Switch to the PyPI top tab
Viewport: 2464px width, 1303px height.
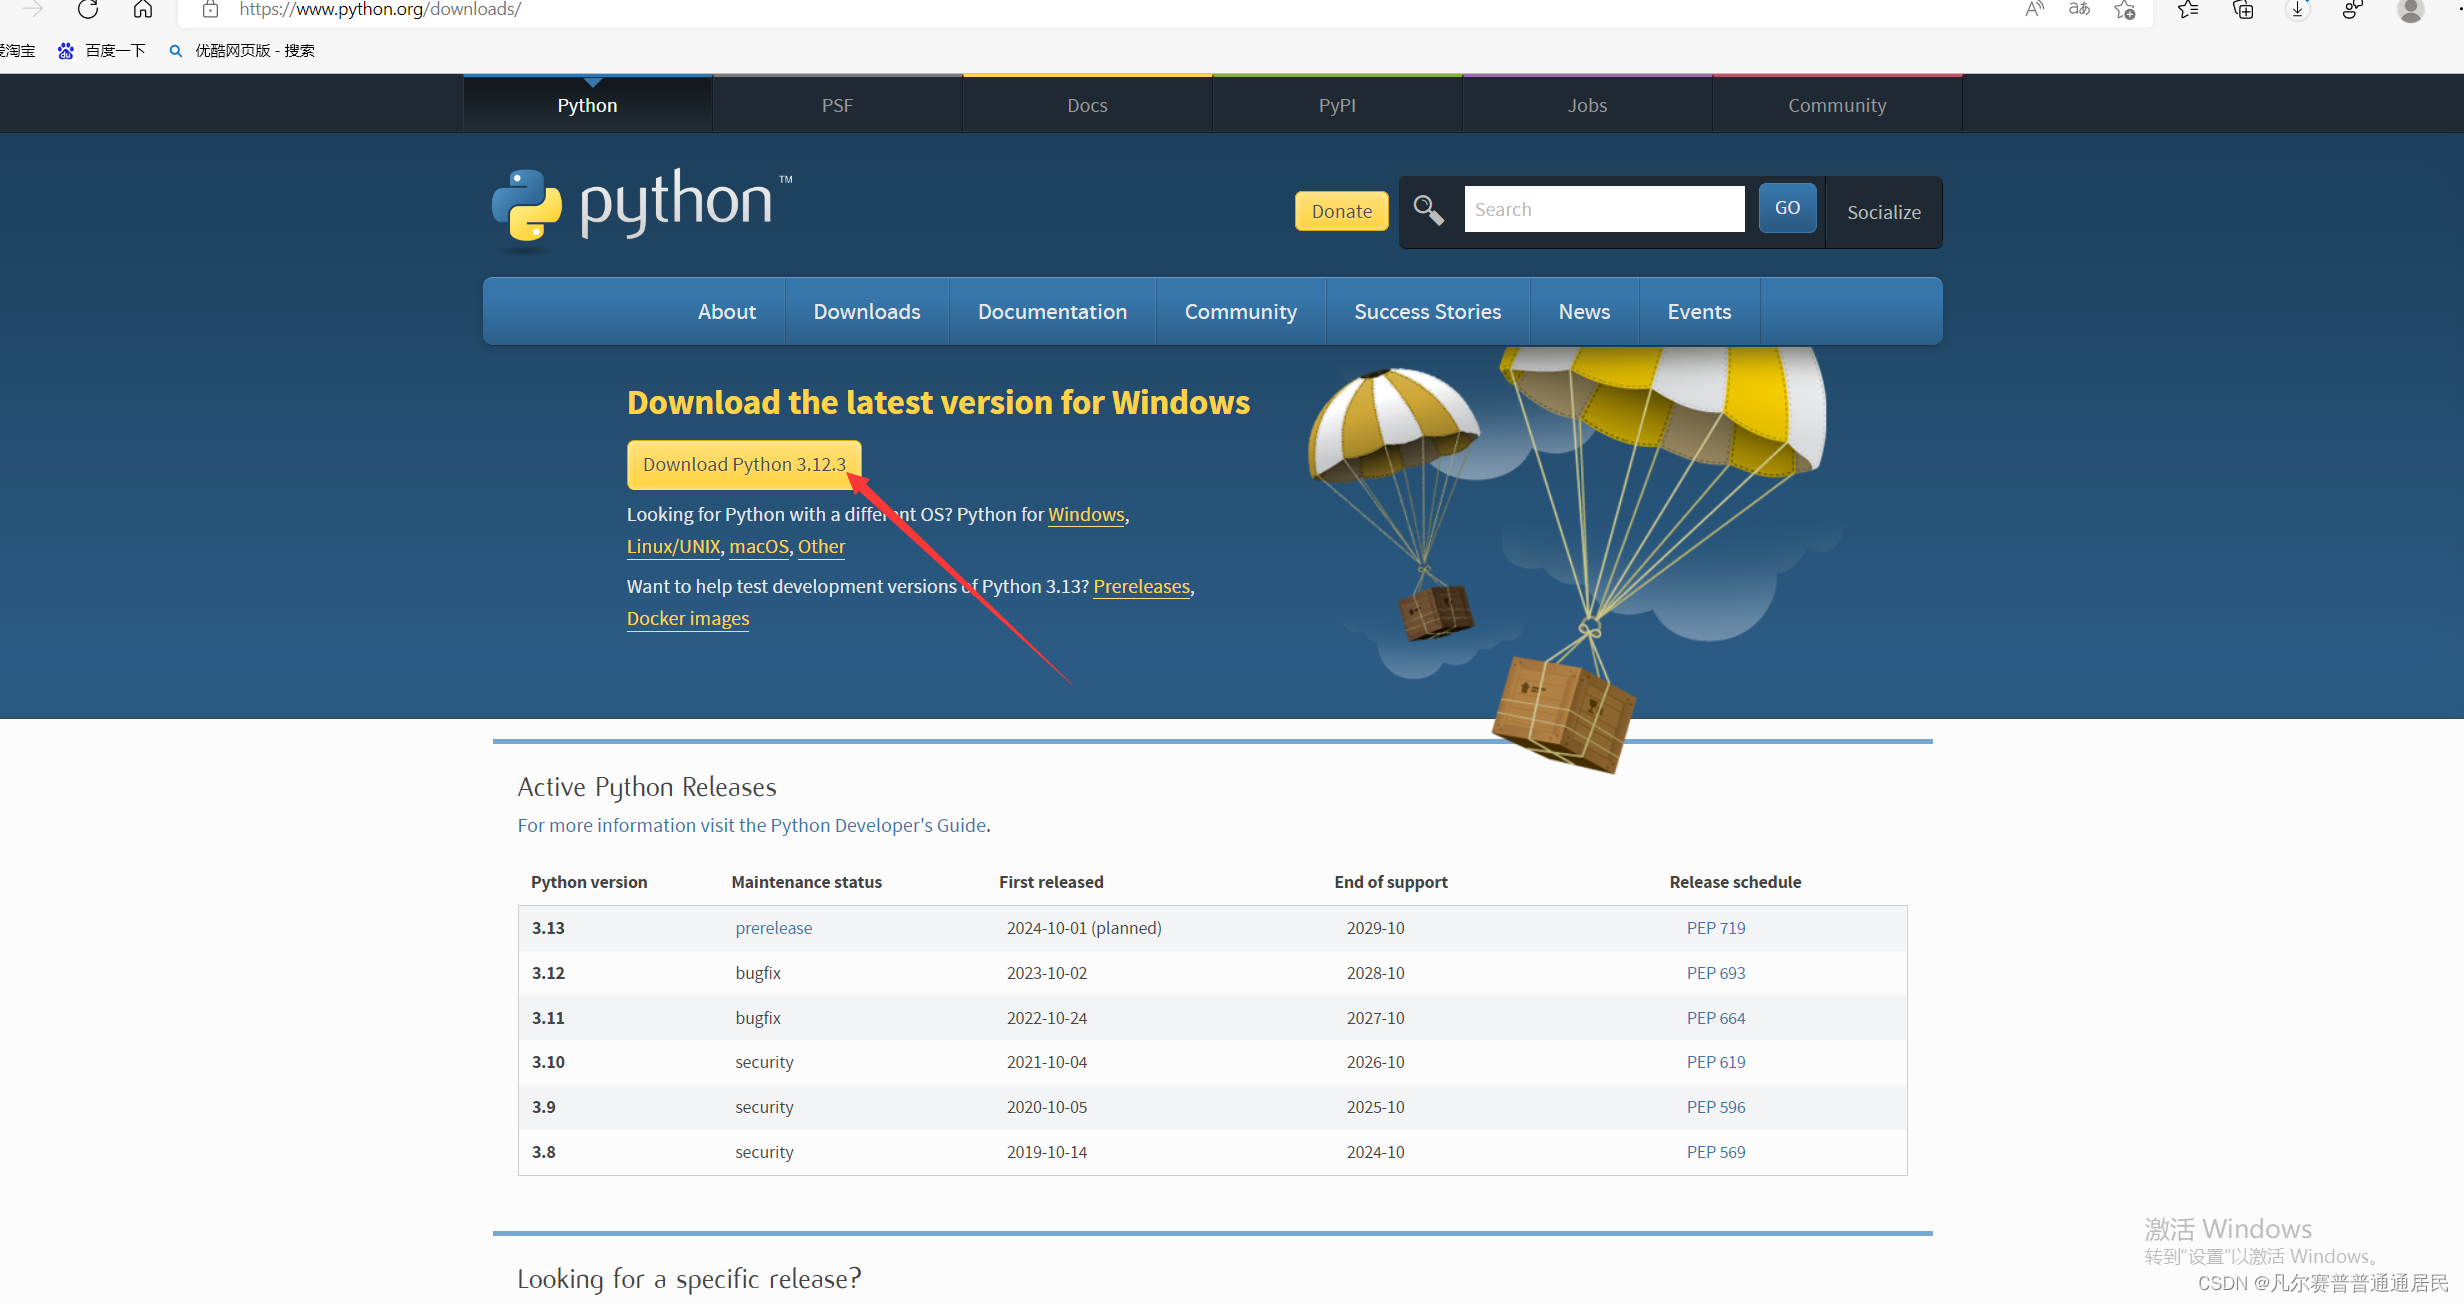pyautogui.click(x=1337, y=105)
